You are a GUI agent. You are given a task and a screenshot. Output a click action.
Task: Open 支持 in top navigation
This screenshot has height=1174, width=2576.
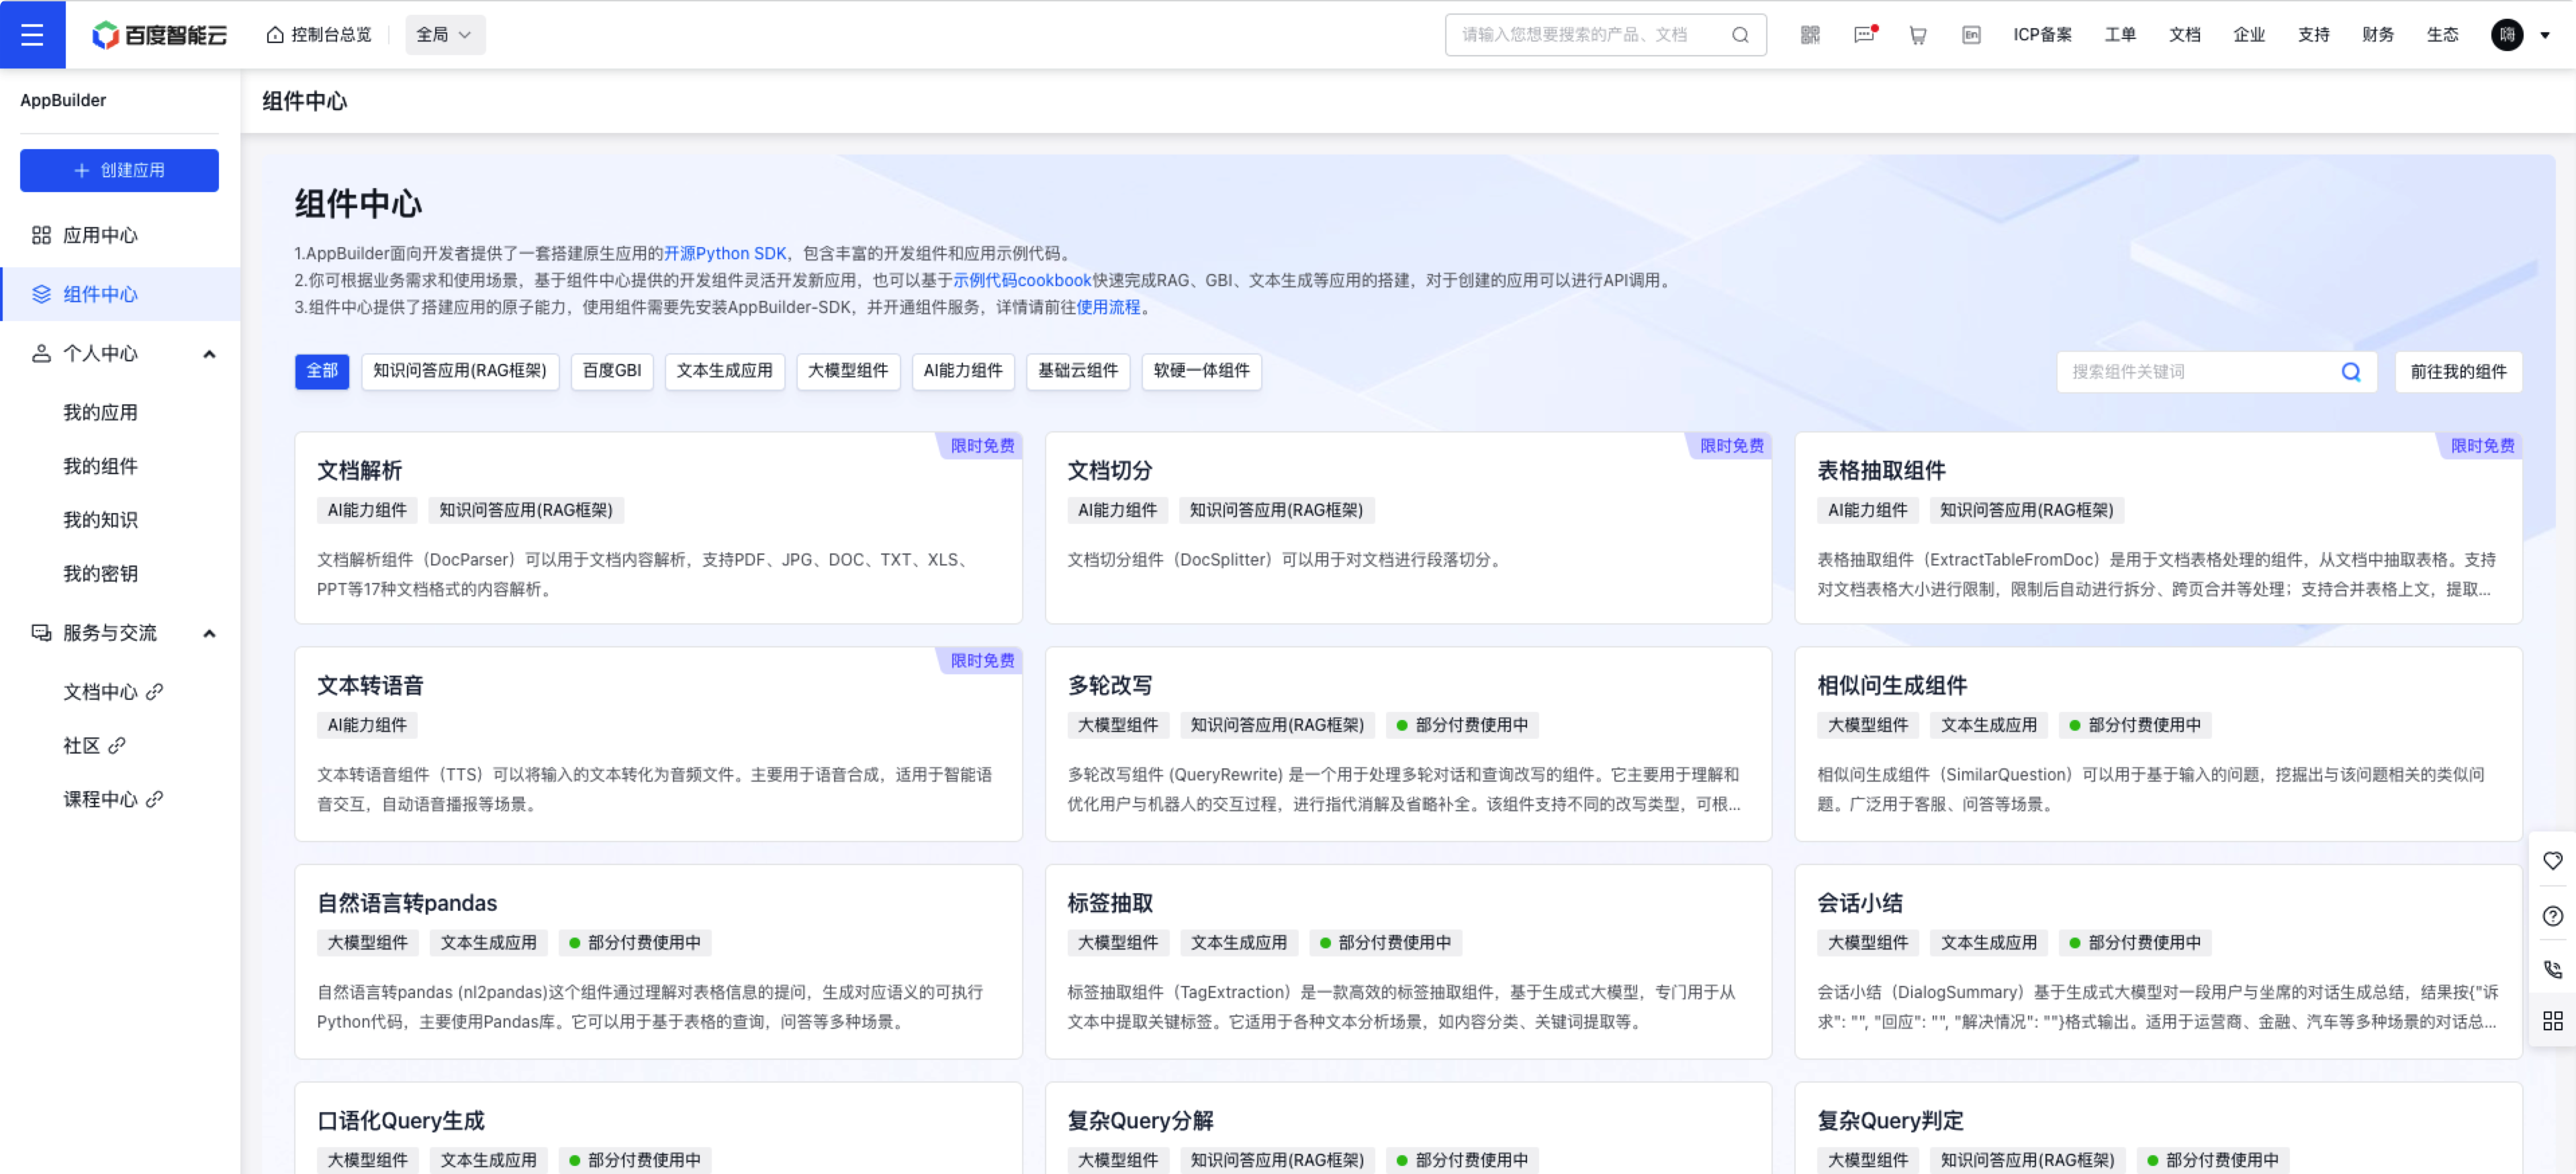[x=2313, y=35]
